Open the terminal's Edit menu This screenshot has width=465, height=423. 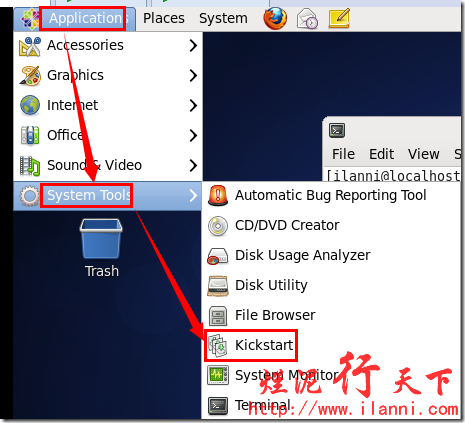click(x=382, y=154)
